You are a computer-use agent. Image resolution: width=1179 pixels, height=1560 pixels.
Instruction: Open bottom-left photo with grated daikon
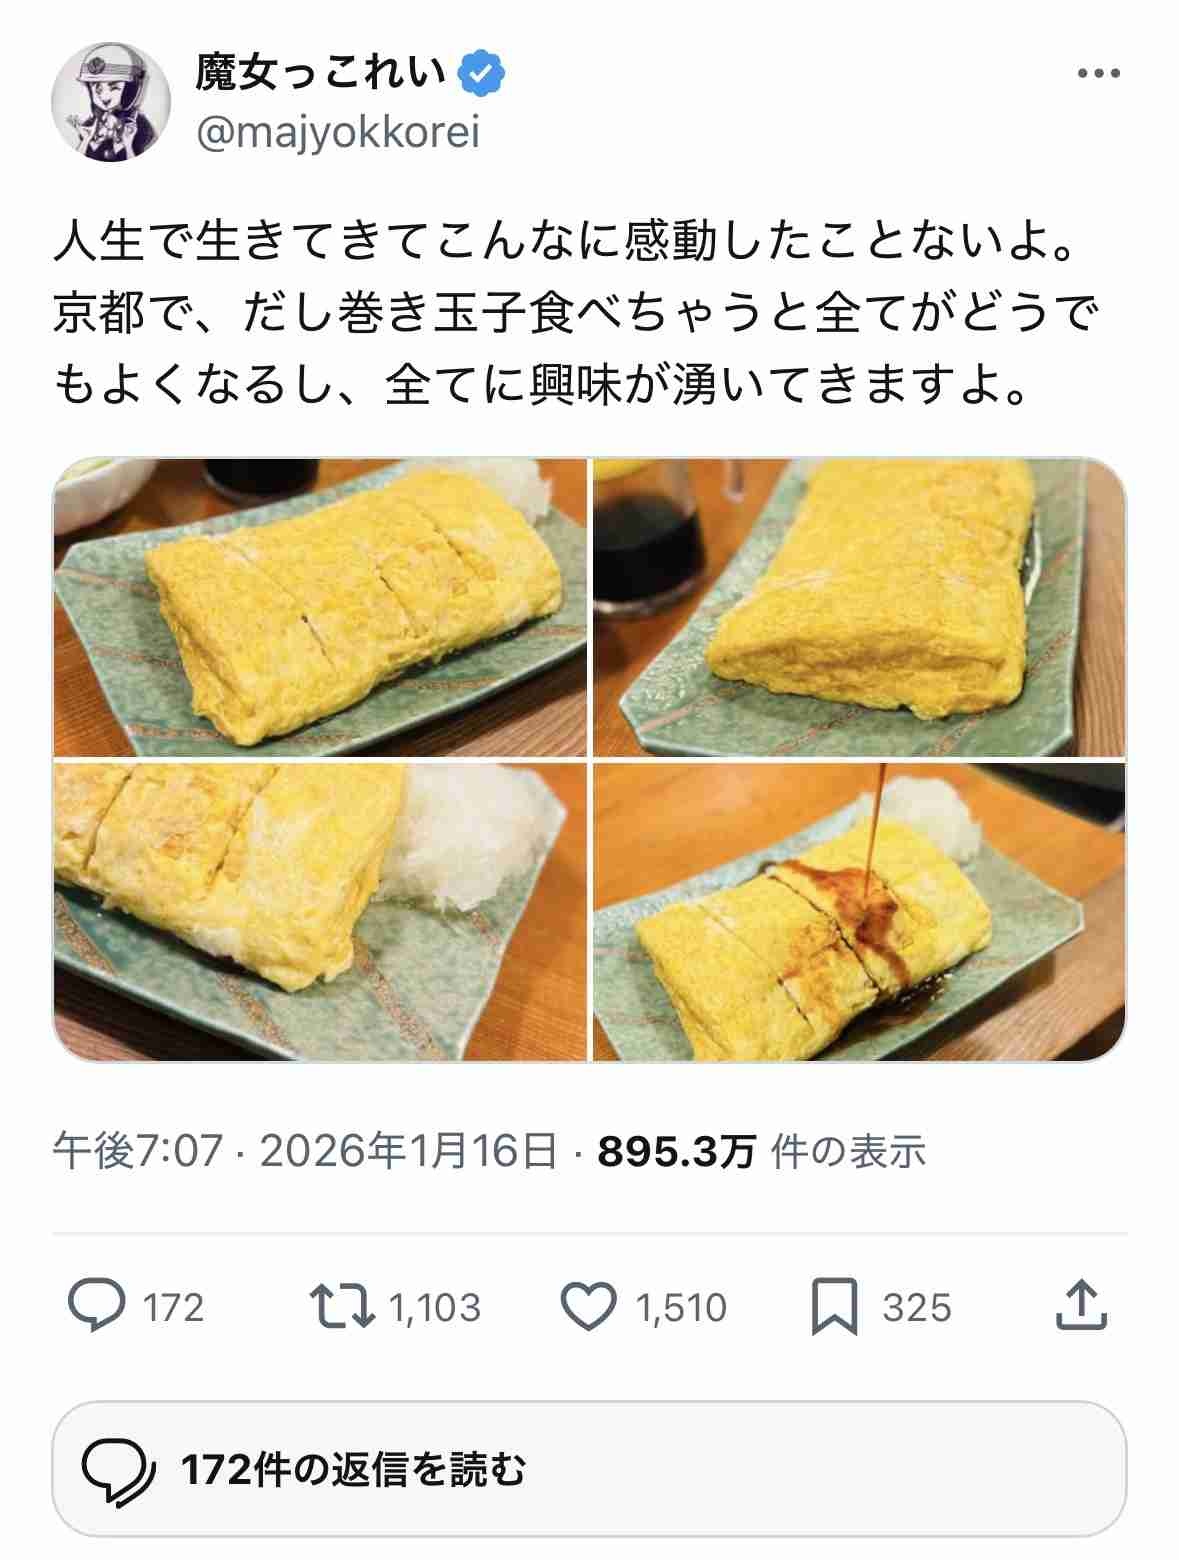pos(320,912)
